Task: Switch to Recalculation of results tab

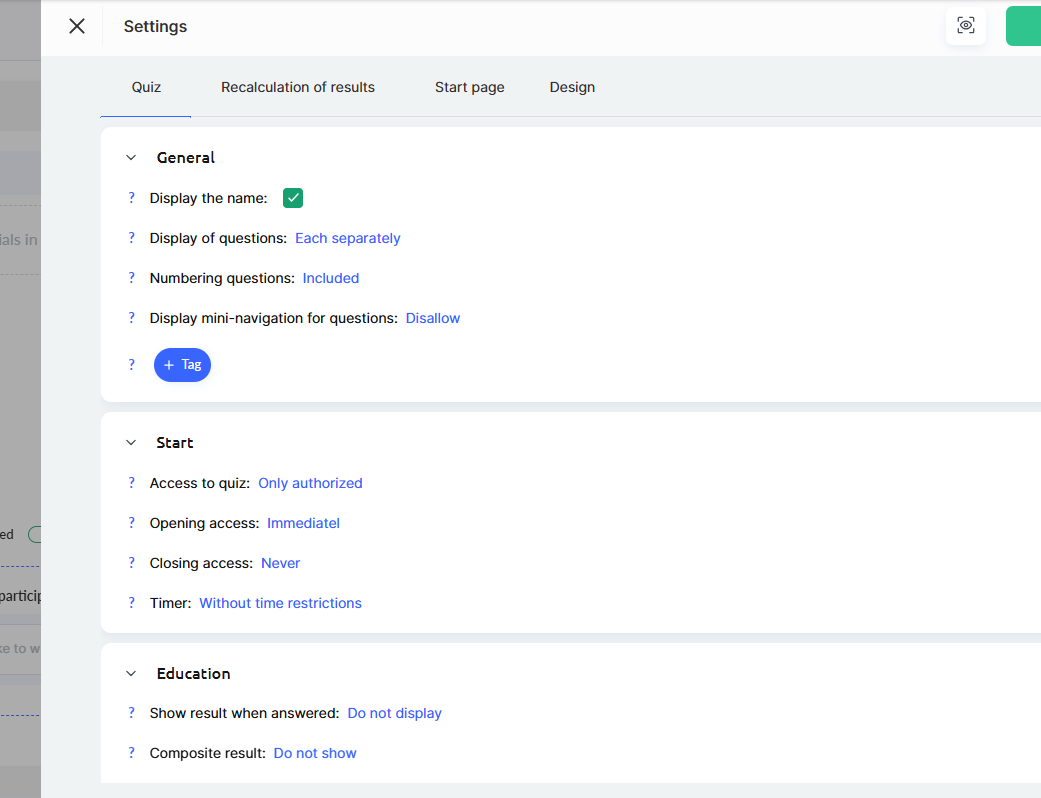Action: [x=298, y=87]
